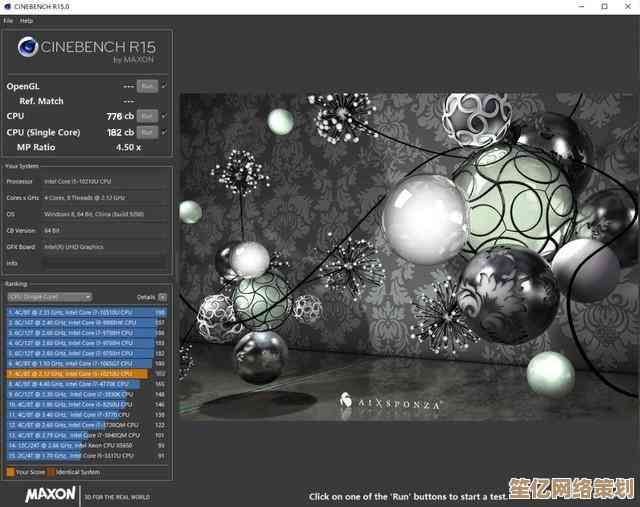Maximize the Cinebench window
The height and width of the screenshot is (507, 640).
click(x=604, y=6)
